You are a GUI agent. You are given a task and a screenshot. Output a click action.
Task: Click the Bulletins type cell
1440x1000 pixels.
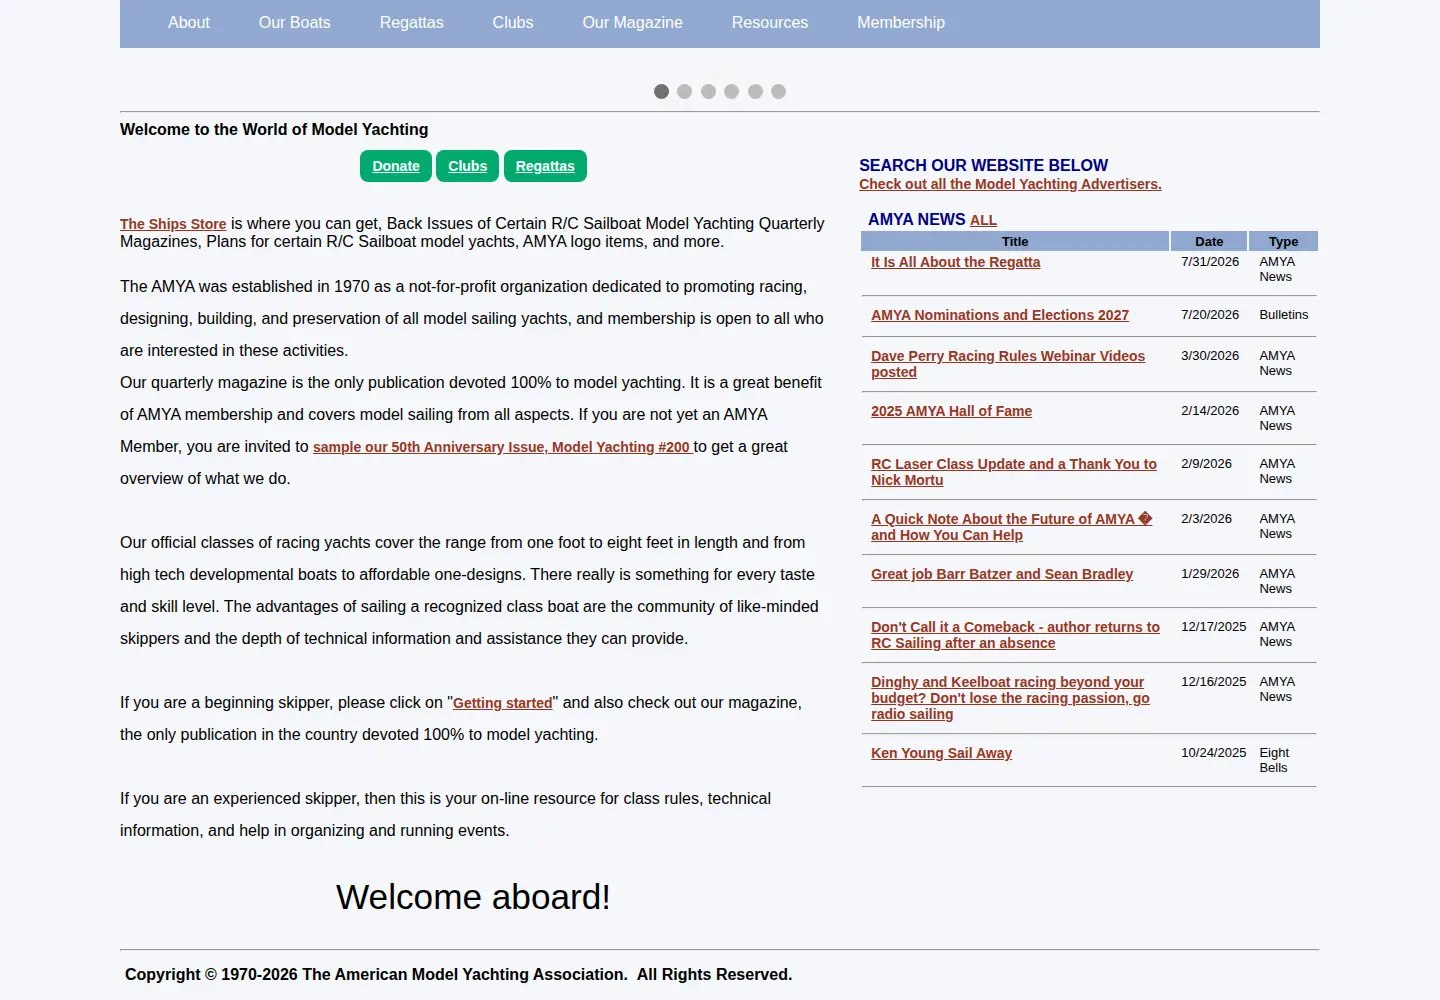click(1284, 315)
